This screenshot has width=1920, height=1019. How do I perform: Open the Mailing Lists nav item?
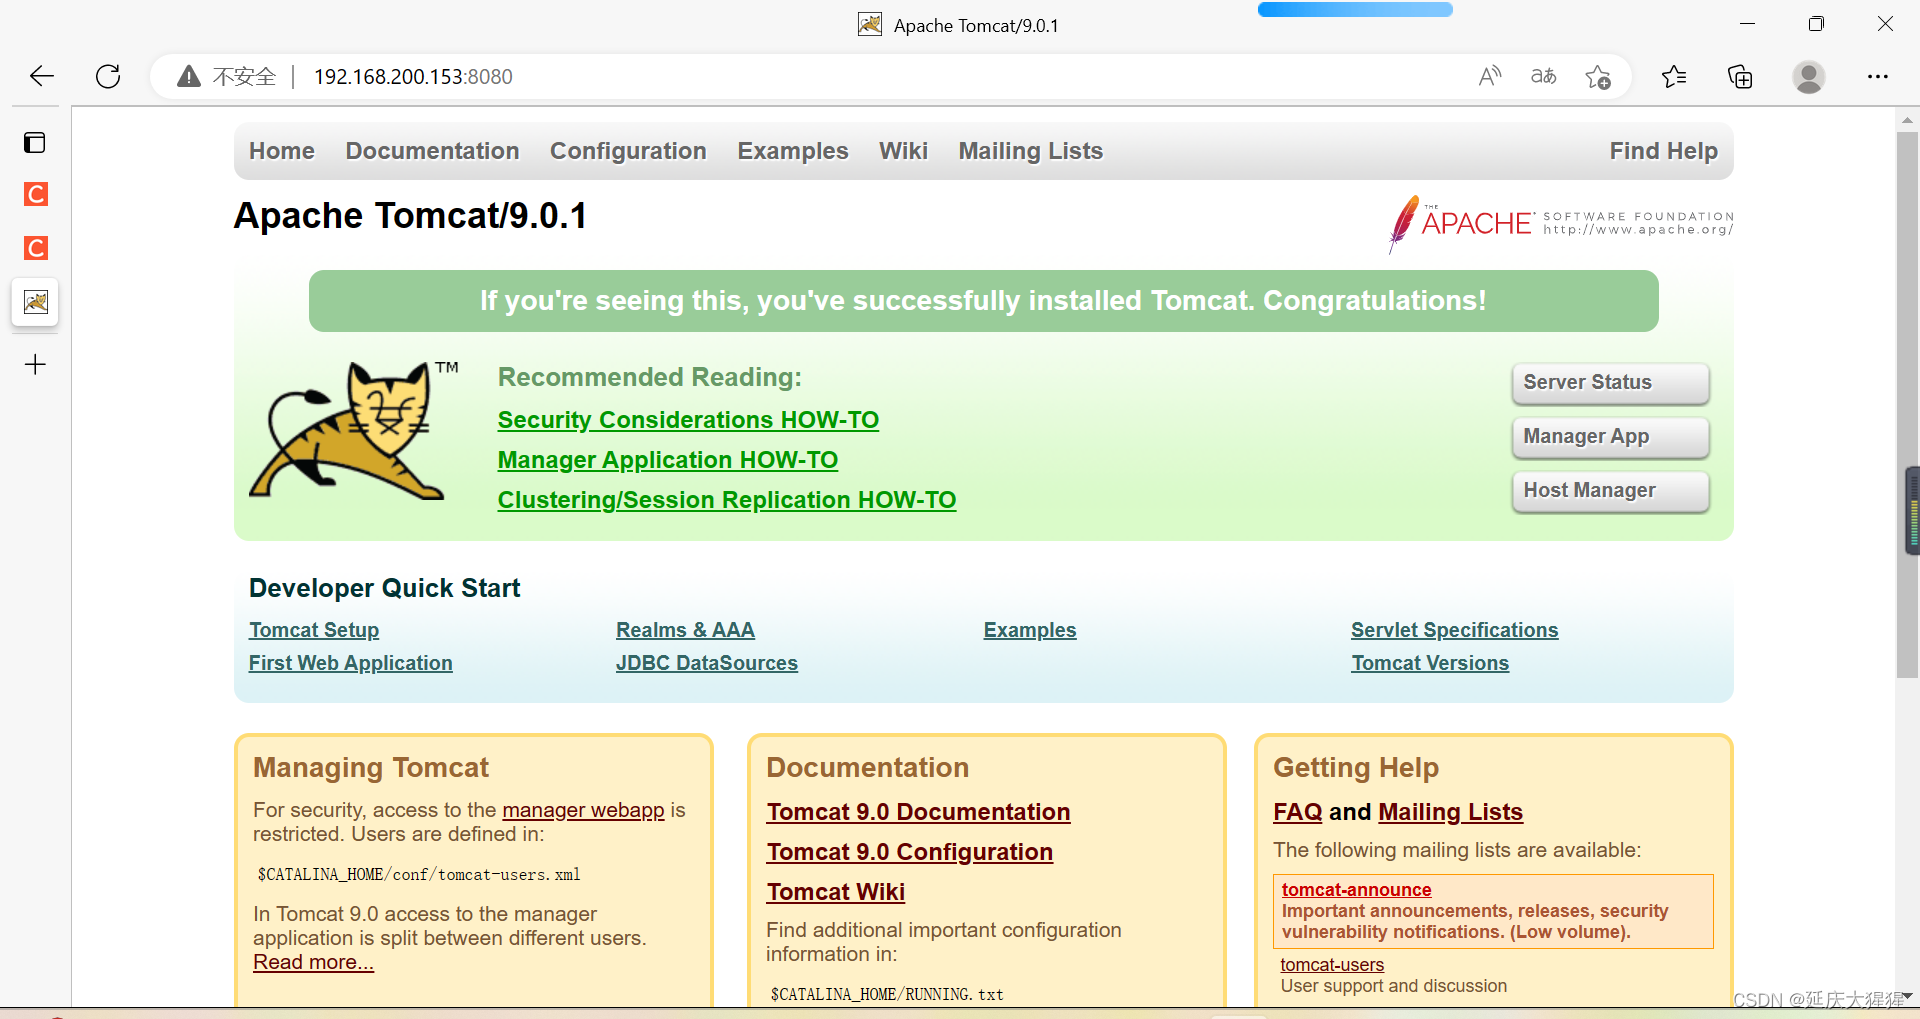pos(1031,151)
